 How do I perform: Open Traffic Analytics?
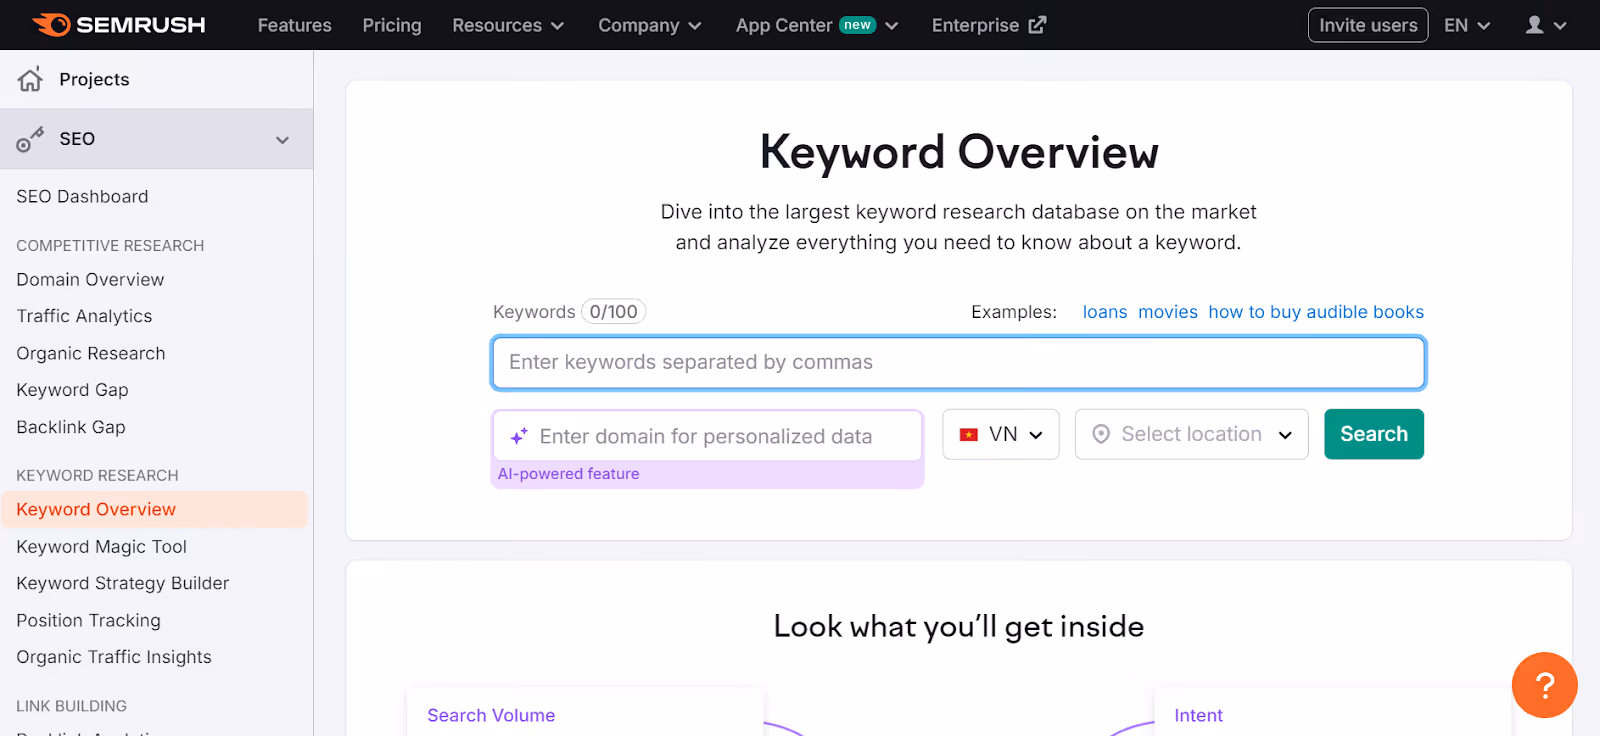84,316
